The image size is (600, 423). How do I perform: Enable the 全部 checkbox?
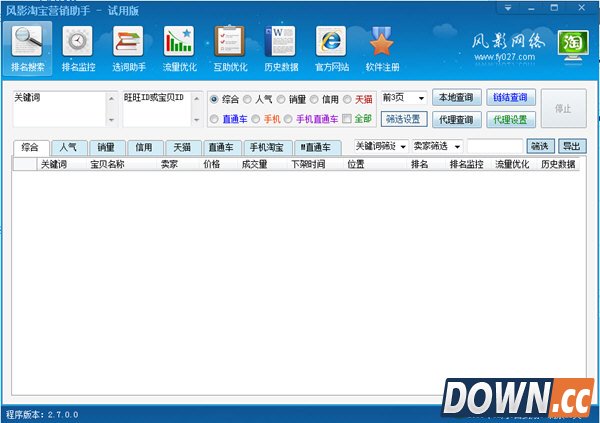click(x=347, y=119)
